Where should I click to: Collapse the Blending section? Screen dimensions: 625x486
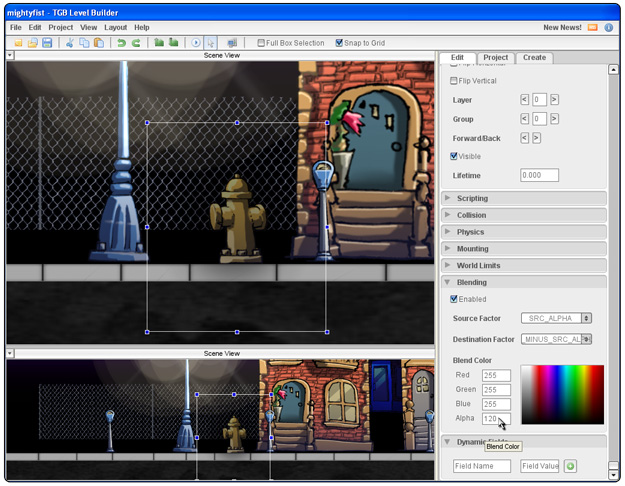coord(524,282)
